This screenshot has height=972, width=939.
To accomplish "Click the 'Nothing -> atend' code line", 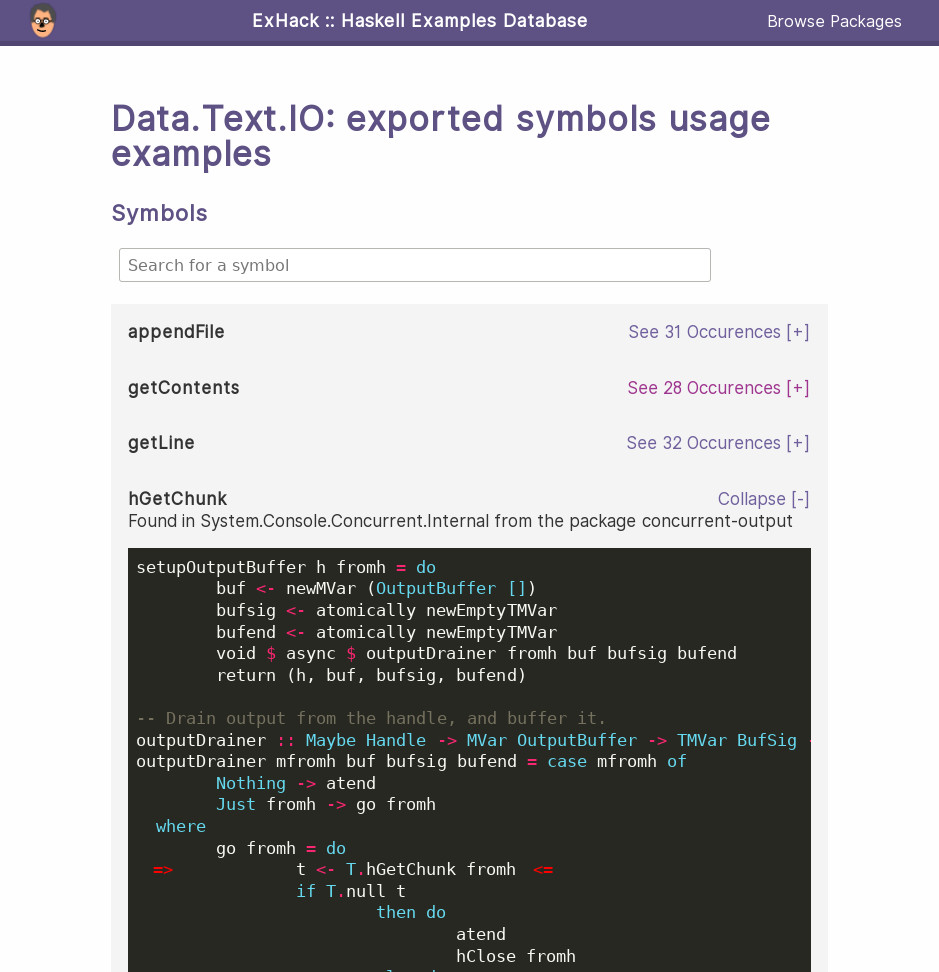I will (x=296, y=783).
